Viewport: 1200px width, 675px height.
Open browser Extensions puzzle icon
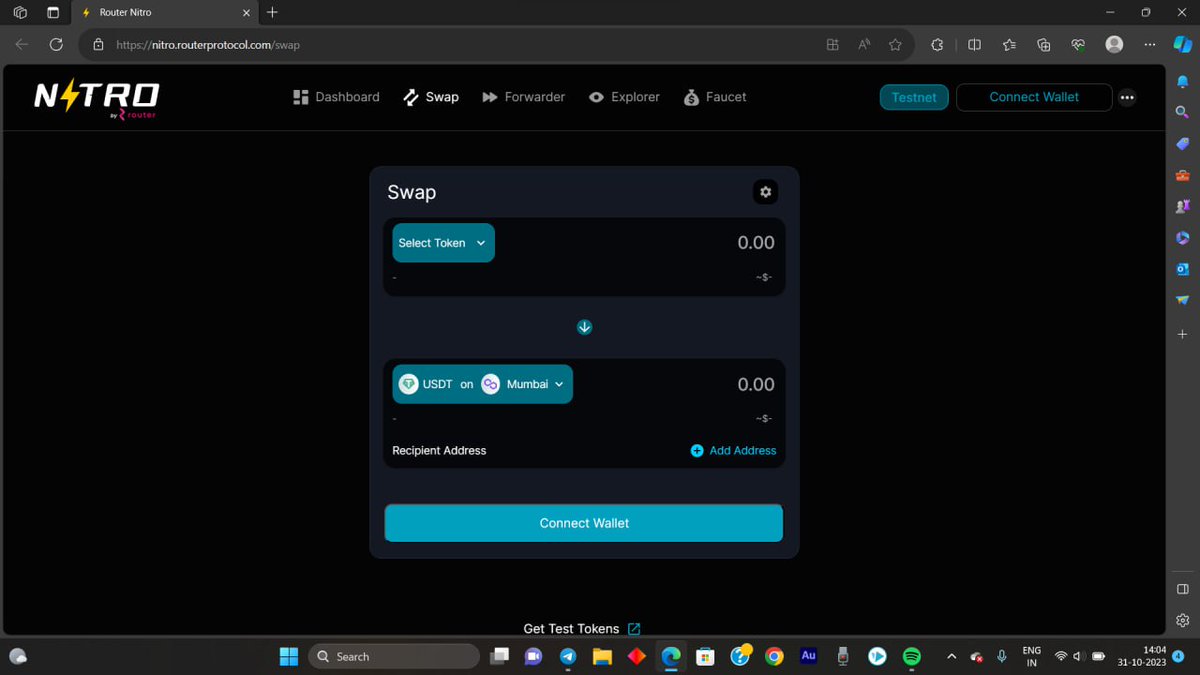(937, 45)
